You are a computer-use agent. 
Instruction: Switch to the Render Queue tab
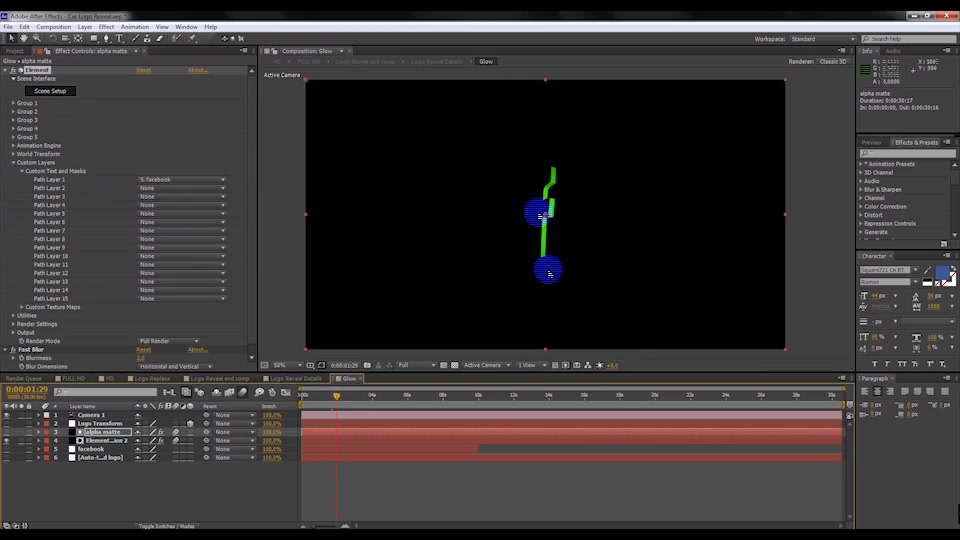[x=24, y=379]
